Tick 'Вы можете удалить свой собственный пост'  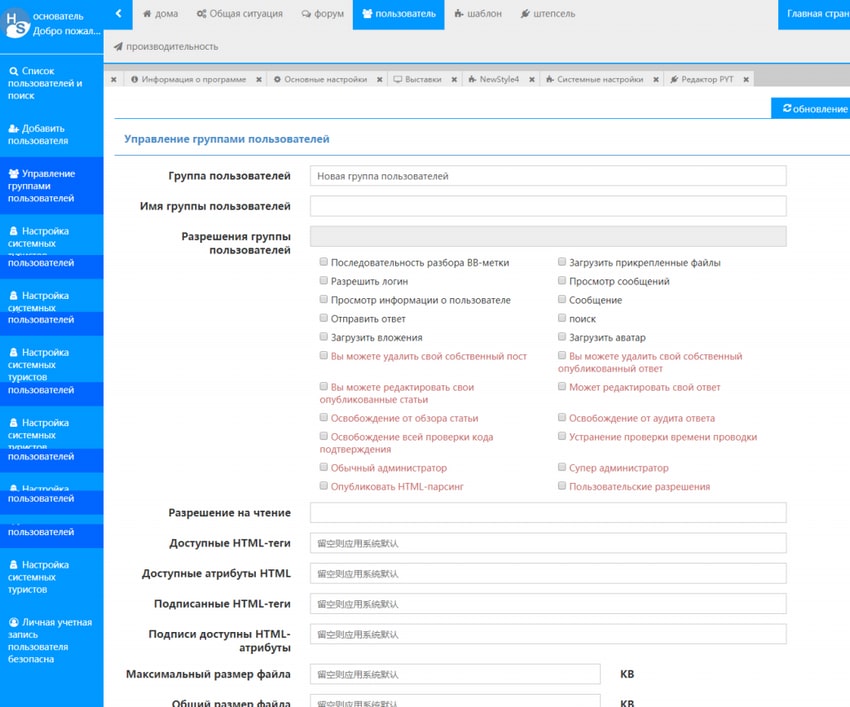point(324,355)
